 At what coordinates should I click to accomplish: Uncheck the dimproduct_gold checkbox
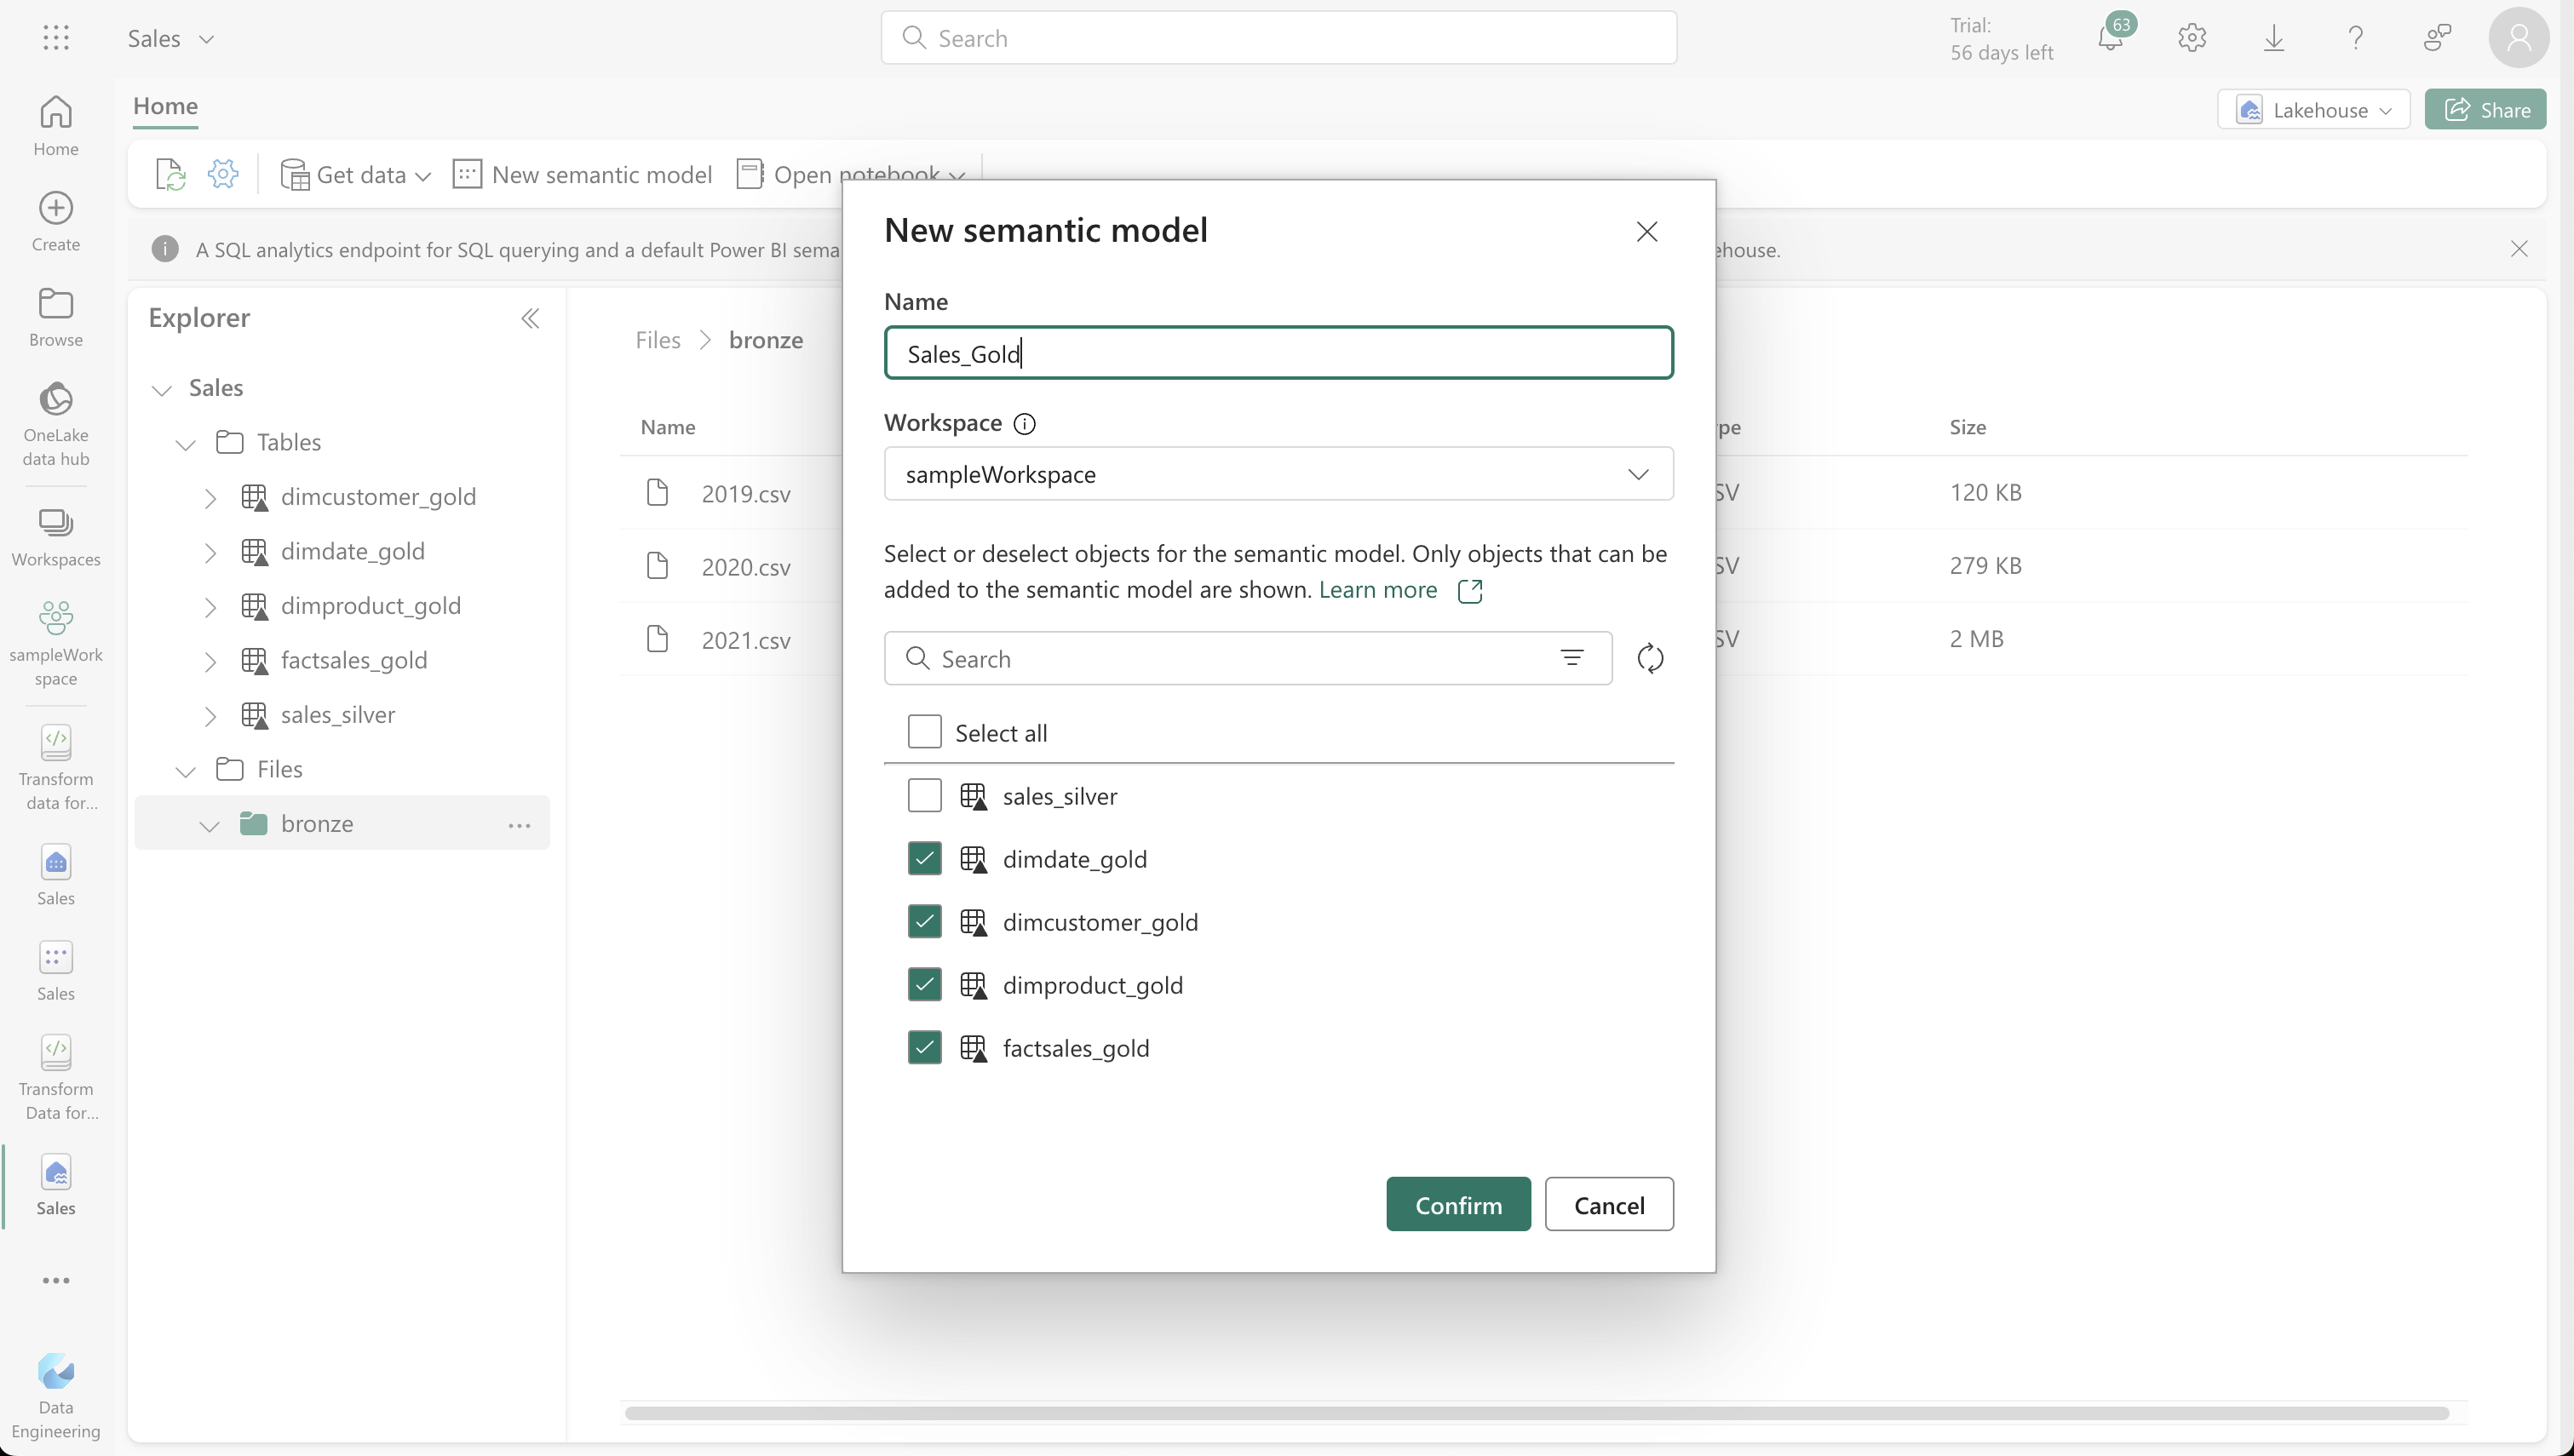[924, 984]
